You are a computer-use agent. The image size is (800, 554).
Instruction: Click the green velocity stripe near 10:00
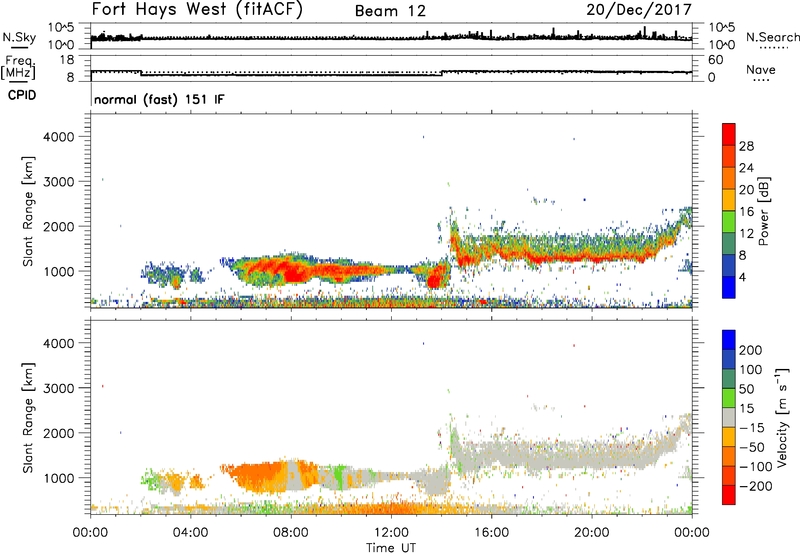click(x=338, y=476)
